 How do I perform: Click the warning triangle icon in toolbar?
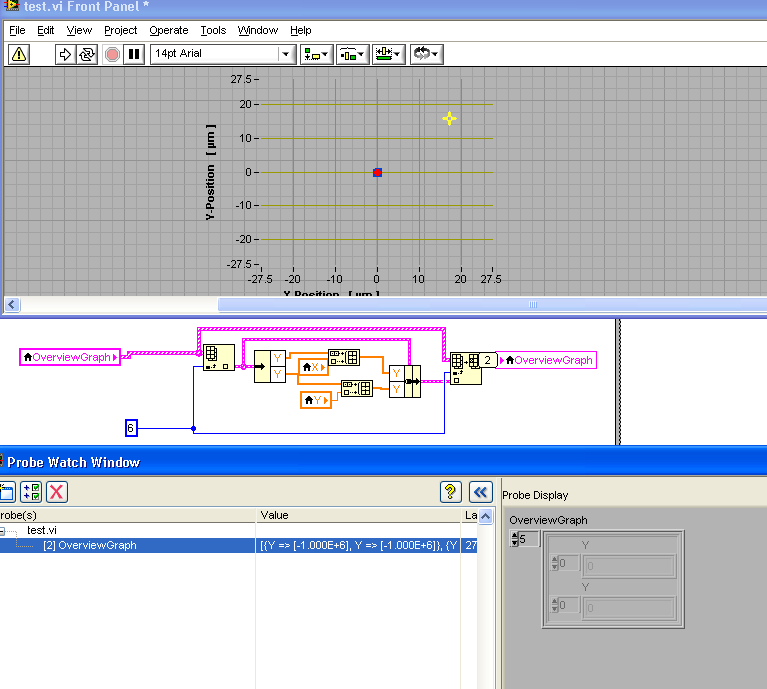pos(19,54)
